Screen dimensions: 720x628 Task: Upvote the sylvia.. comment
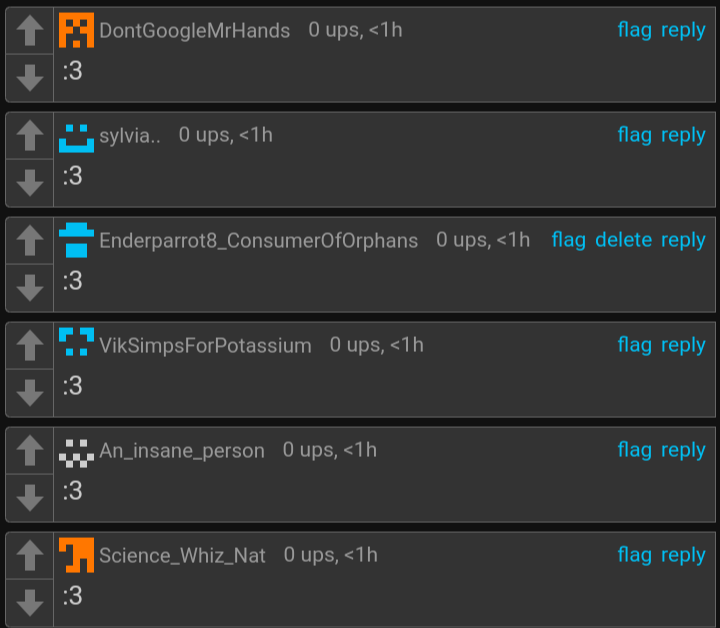[30, 136]
